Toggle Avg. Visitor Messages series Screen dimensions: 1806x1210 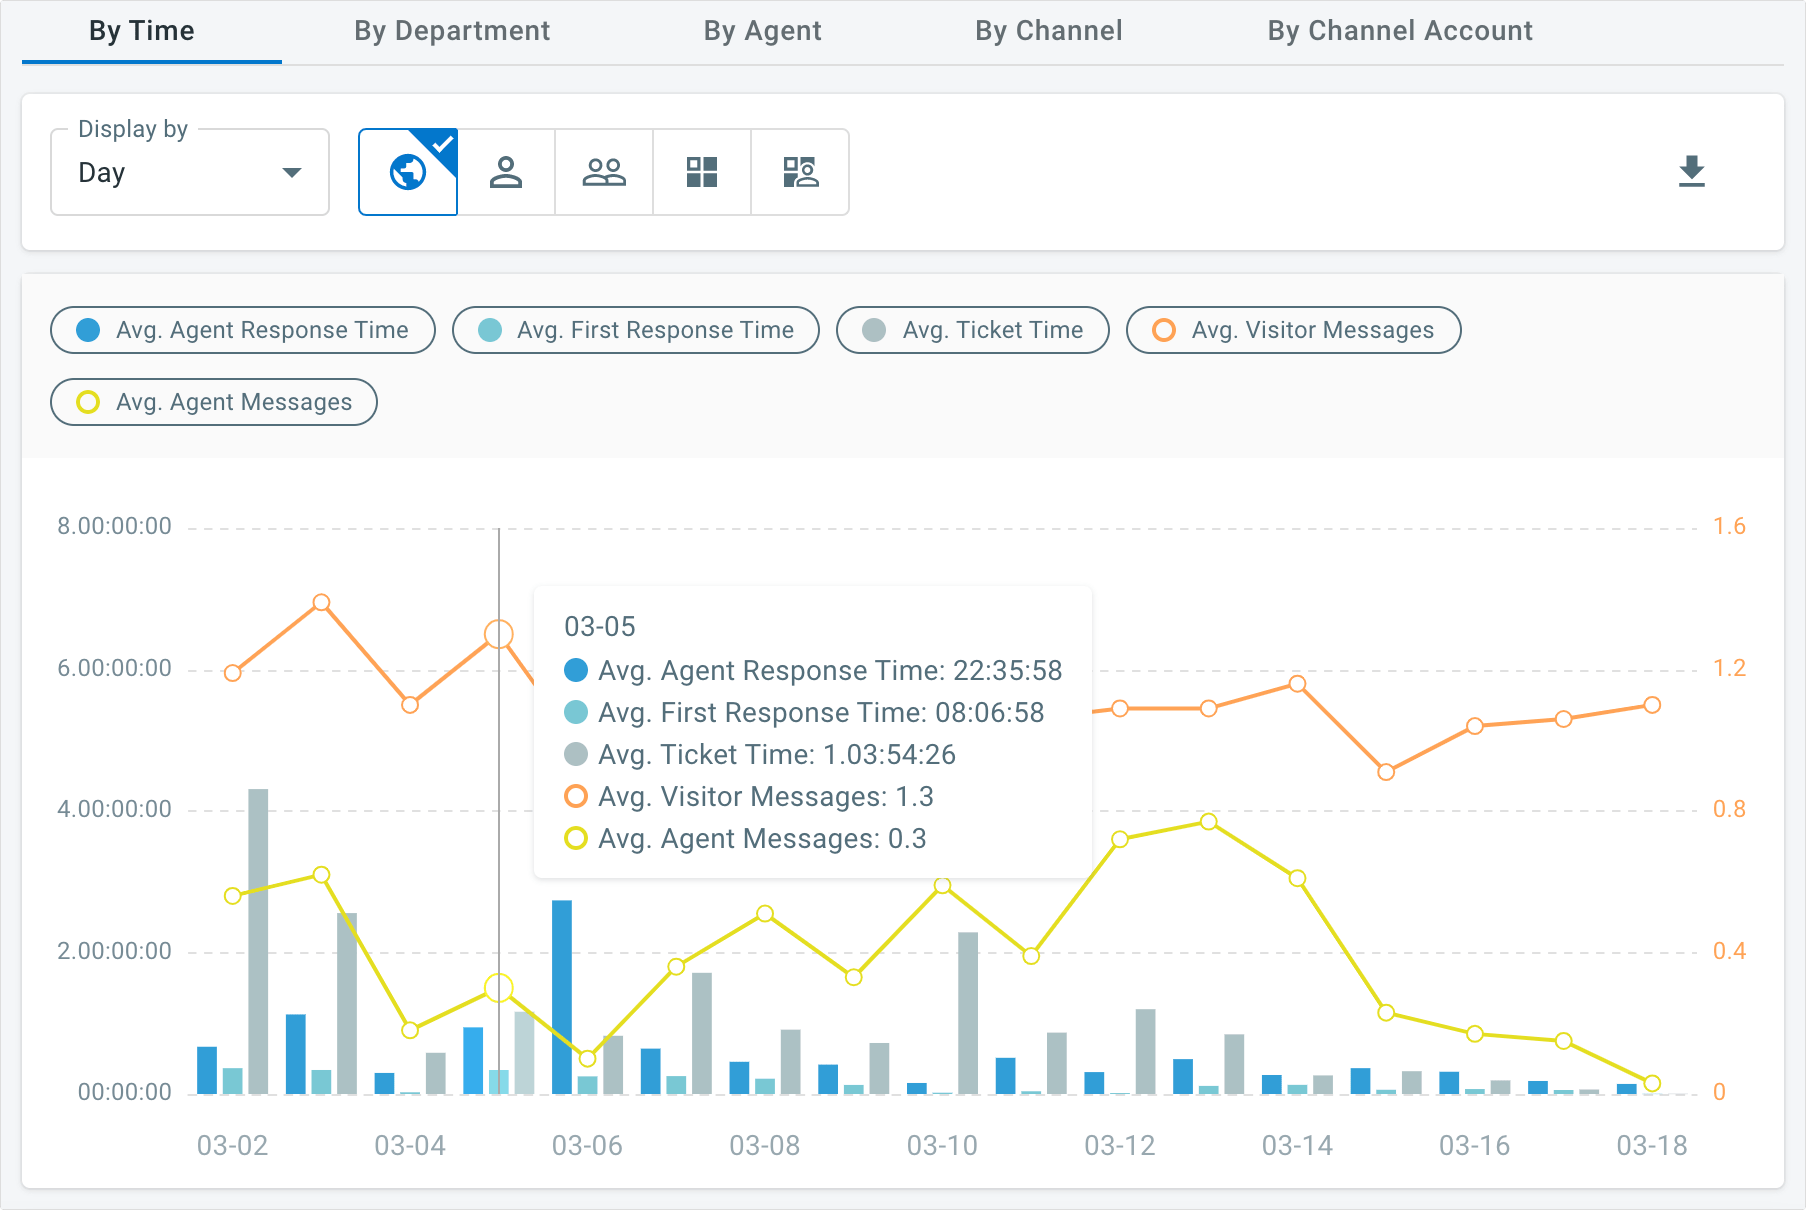1294,330
